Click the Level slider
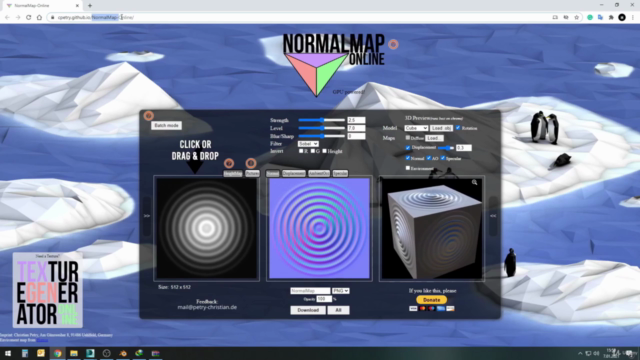Screen dimensions: 640x360 click(x=322, y=128)
